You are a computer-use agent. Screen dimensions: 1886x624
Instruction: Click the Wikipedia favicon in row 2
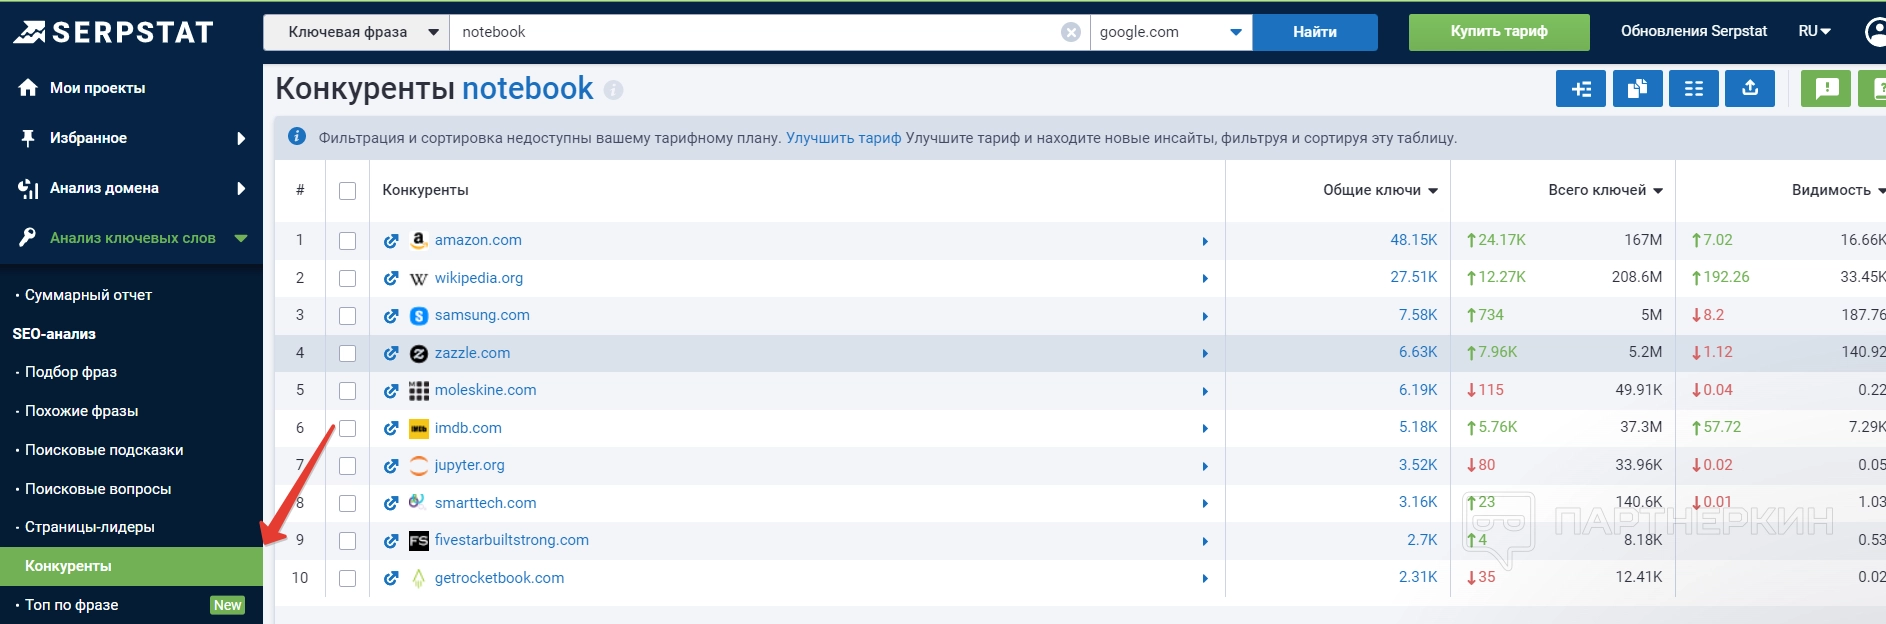point(419,278)
